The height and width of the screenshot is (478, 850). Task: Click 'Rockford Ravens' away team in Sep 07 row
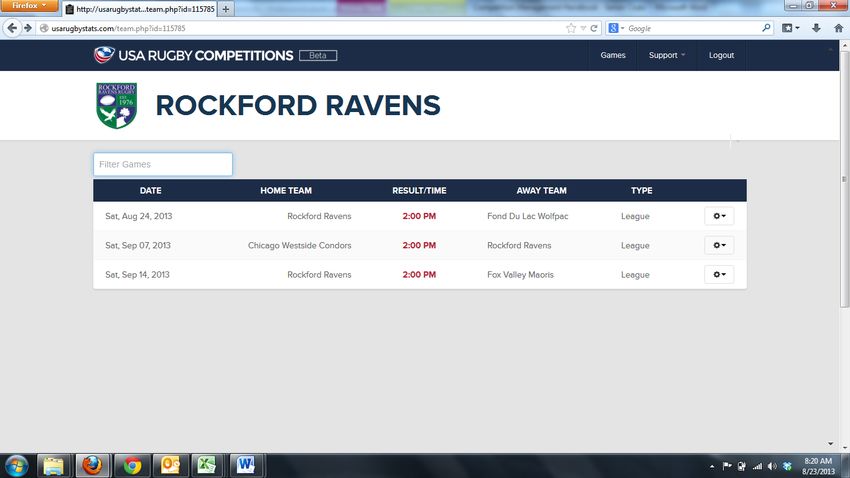(519, 246)
